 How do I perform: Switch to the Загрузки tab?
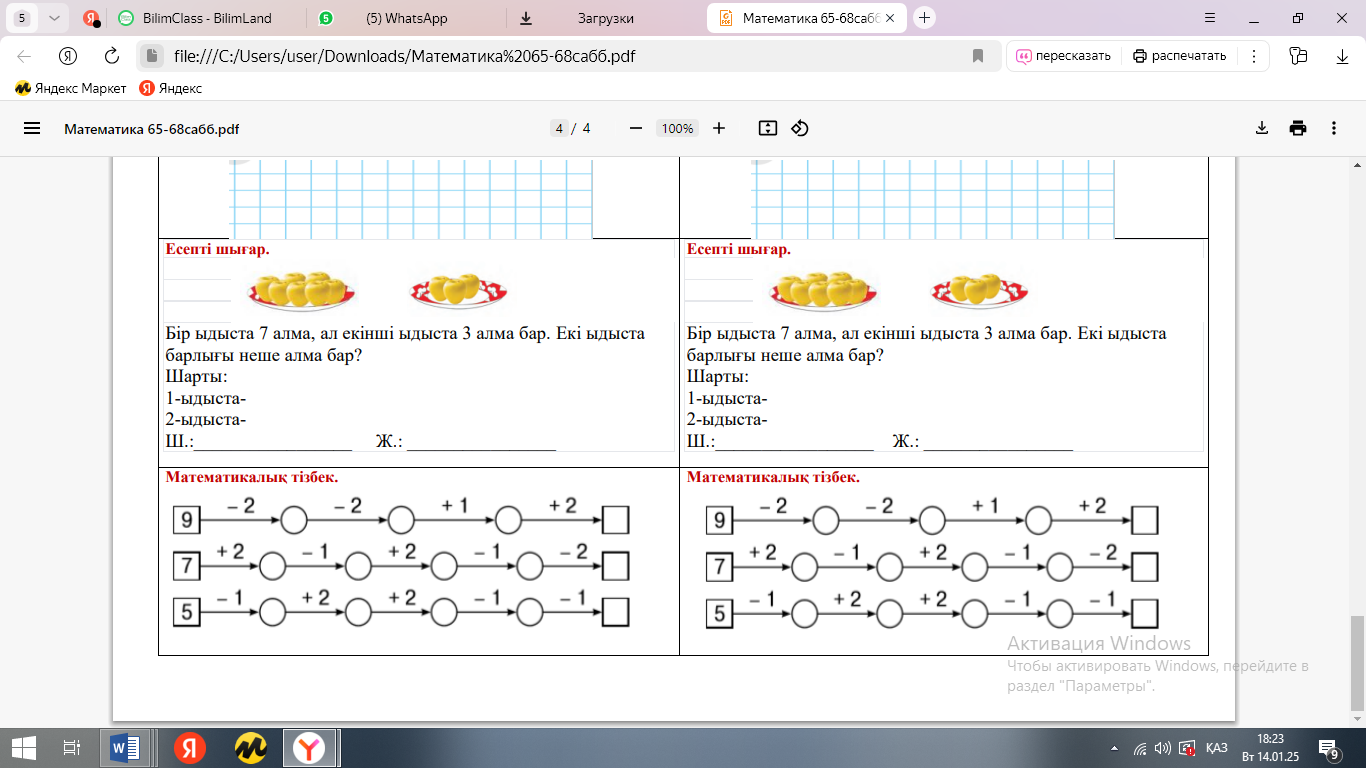605,18
